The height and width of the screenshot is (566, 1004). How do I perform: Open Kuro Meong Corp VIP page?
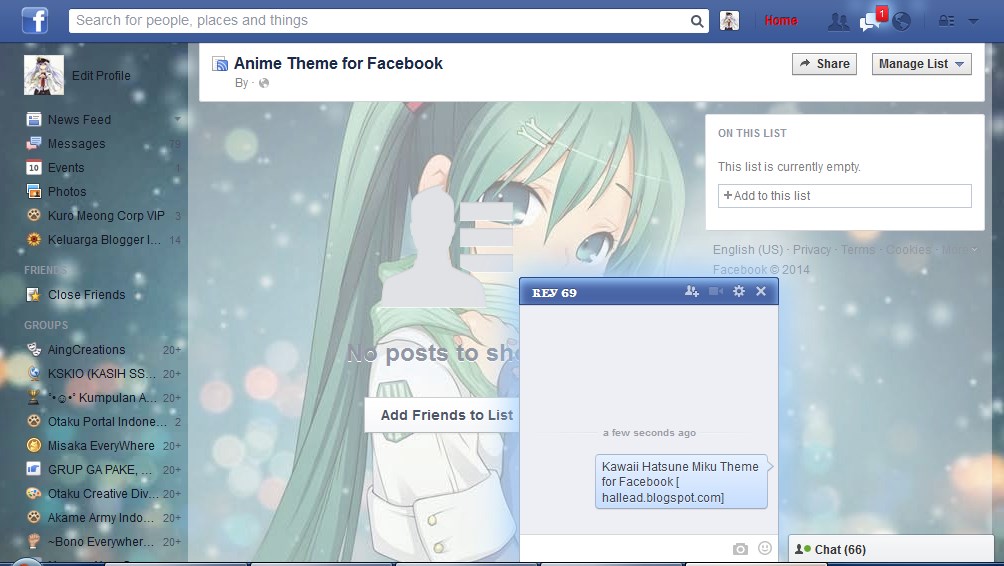[106, 216]
